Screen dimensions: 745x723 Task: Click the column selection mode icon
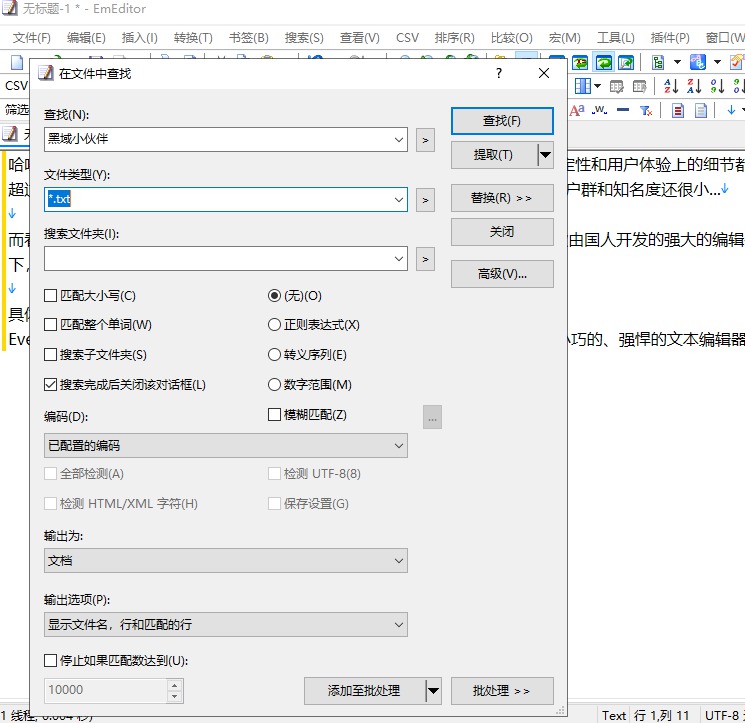tap(582, 86)
